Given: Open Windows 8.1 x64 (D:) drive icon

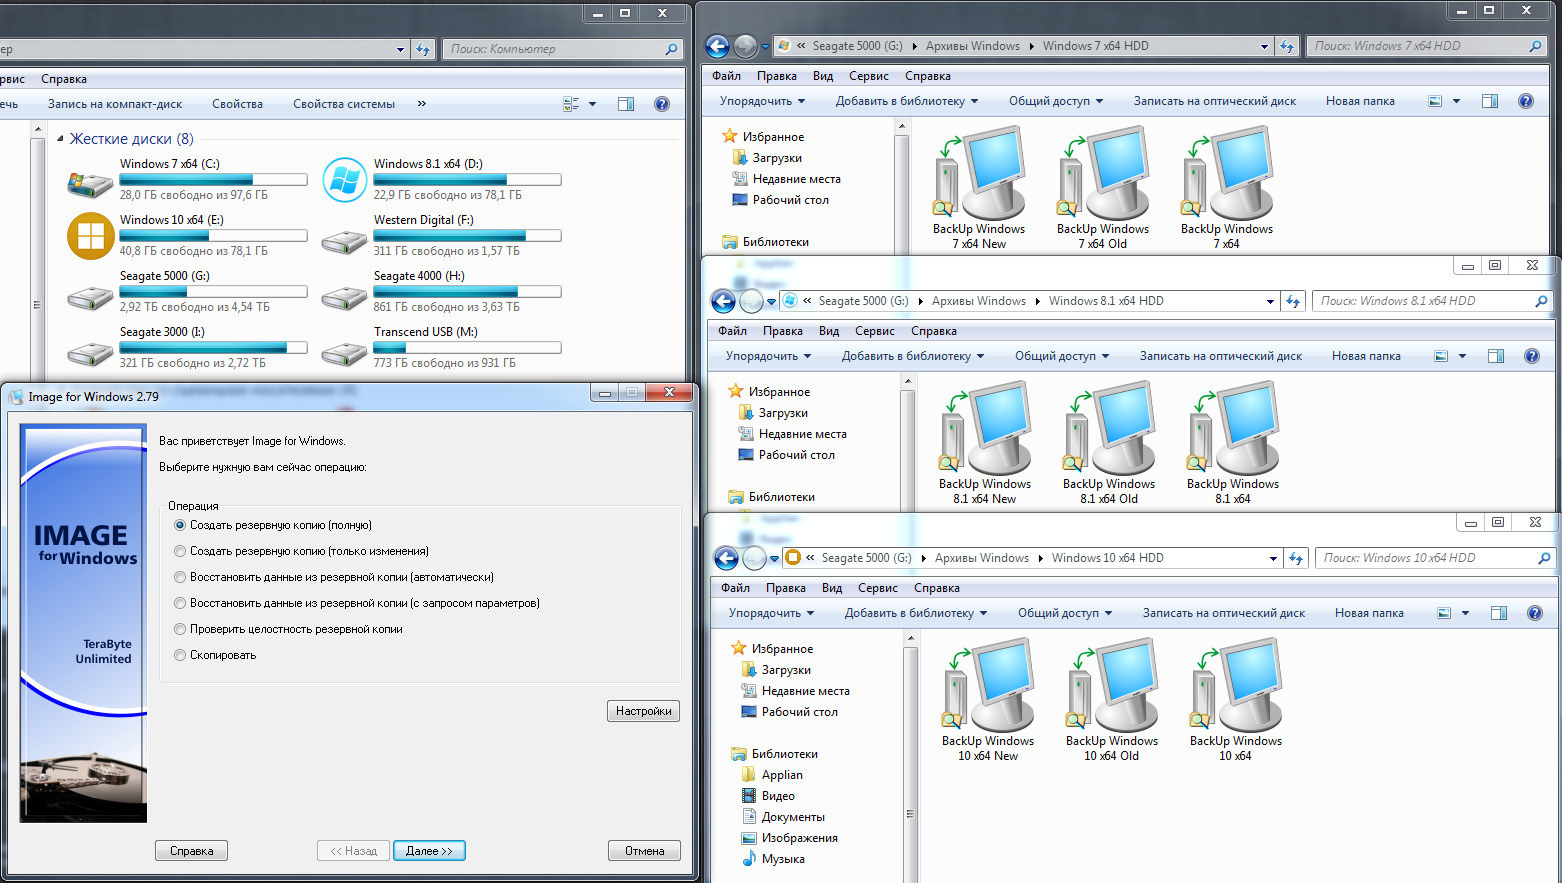Looking at the screenshot, I should 344,180.
